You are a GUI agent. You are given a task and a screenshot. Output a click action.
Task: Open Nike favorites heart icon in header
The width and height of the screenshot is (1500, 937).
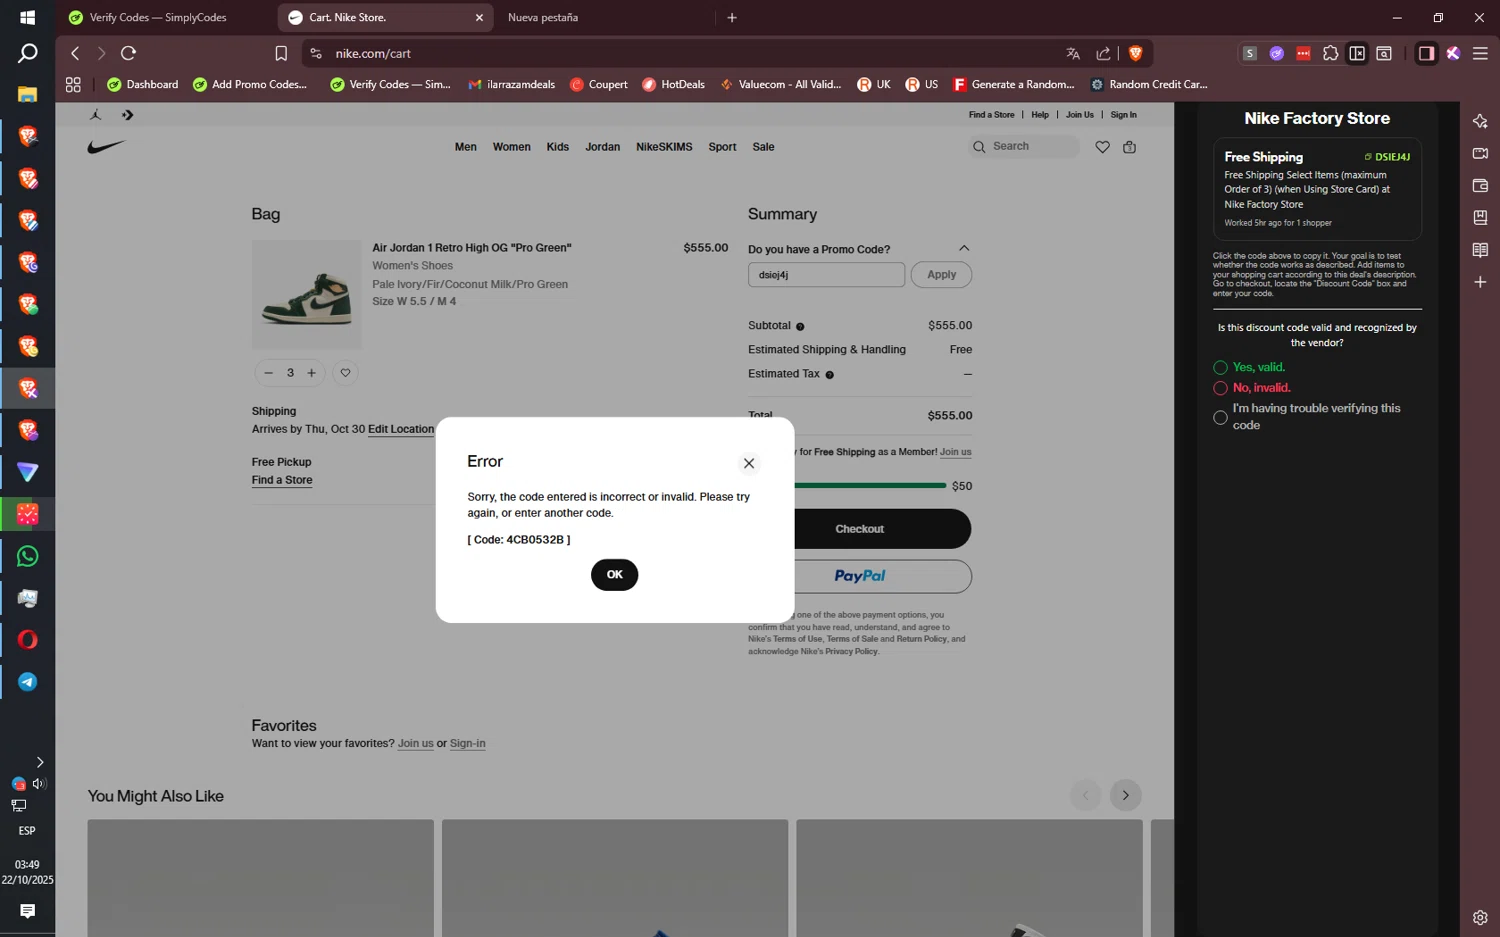pos(1102,147)
